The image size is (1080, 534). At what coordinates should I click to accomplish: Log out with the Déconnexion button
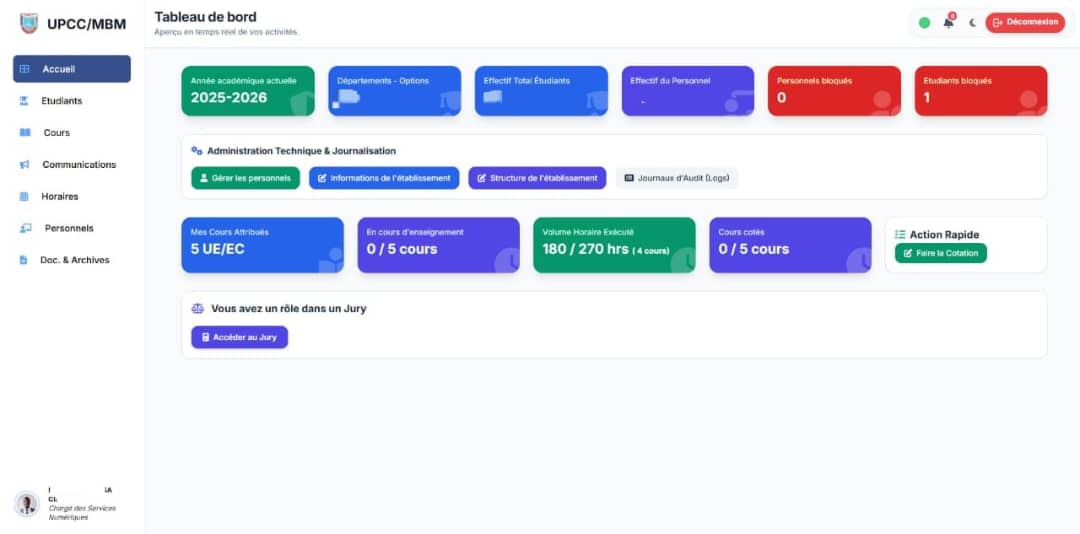(x=1025, y=22)
